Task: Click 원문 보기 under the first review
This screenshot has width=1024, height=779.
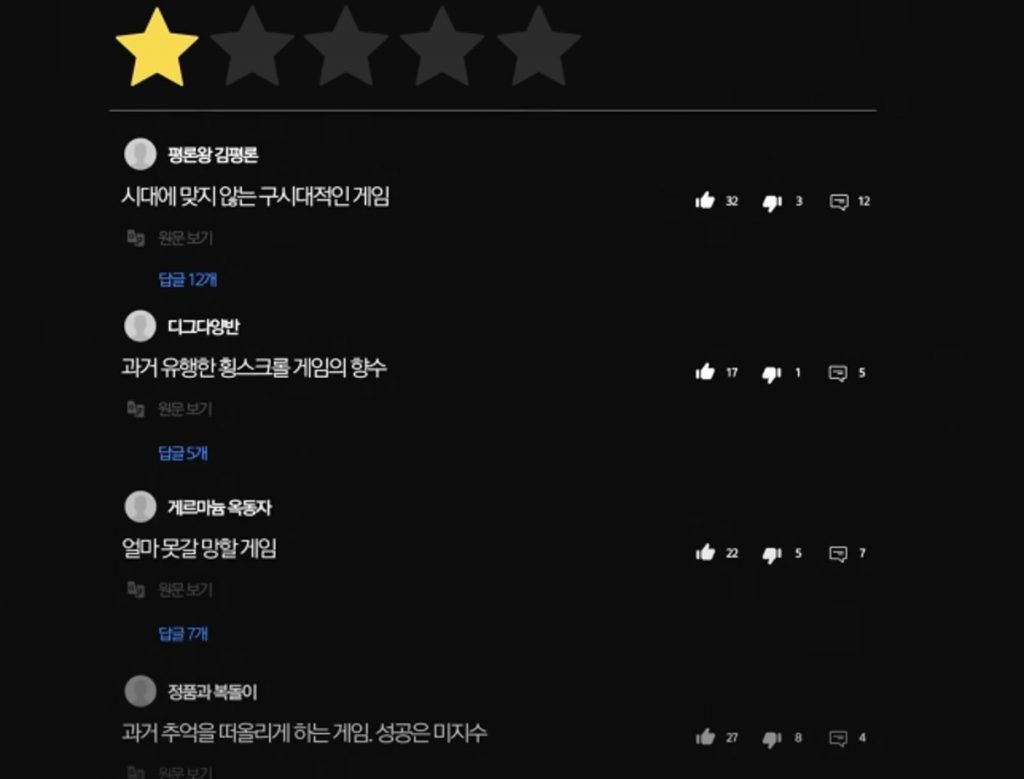Action: [185, 238]
